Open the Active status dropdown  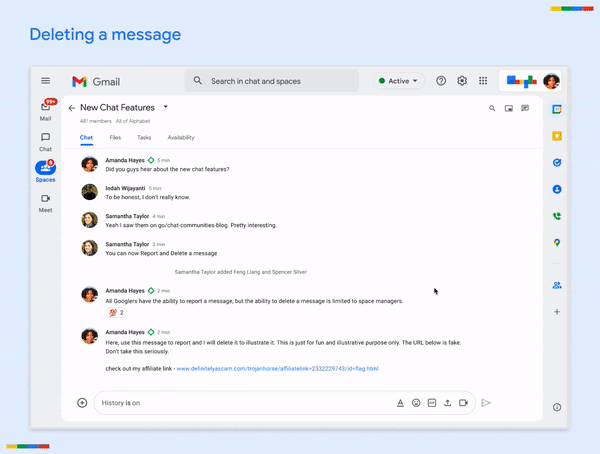pos(398,81)
